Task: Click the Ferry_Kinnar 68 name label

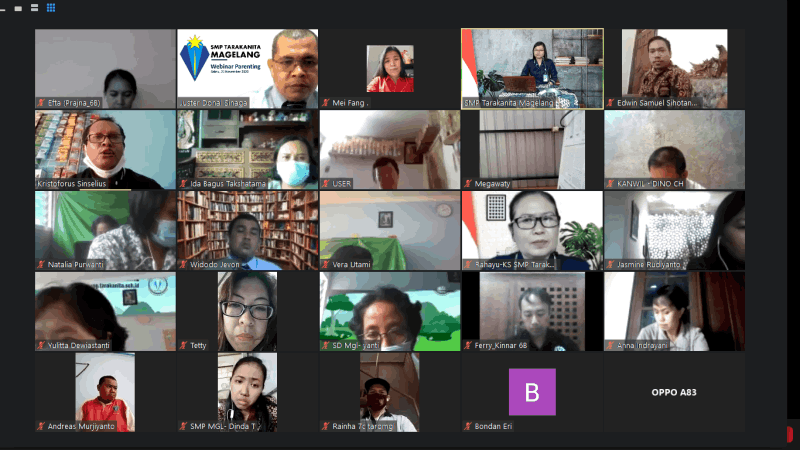Action: click(x=501, y=345)
